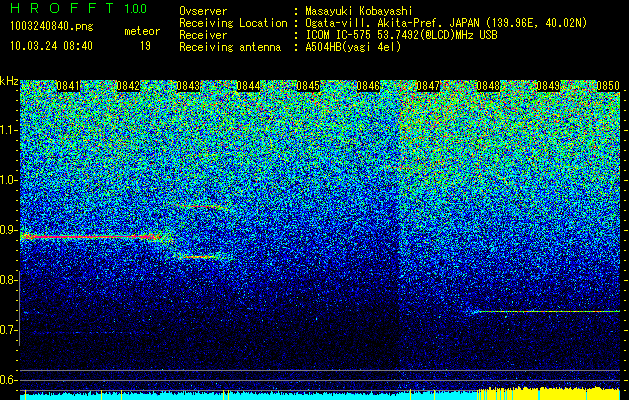The height and width of the screenshot is (400, 629).
Task: Click the 0.9 kHz axis label
Action: [9, 230]
